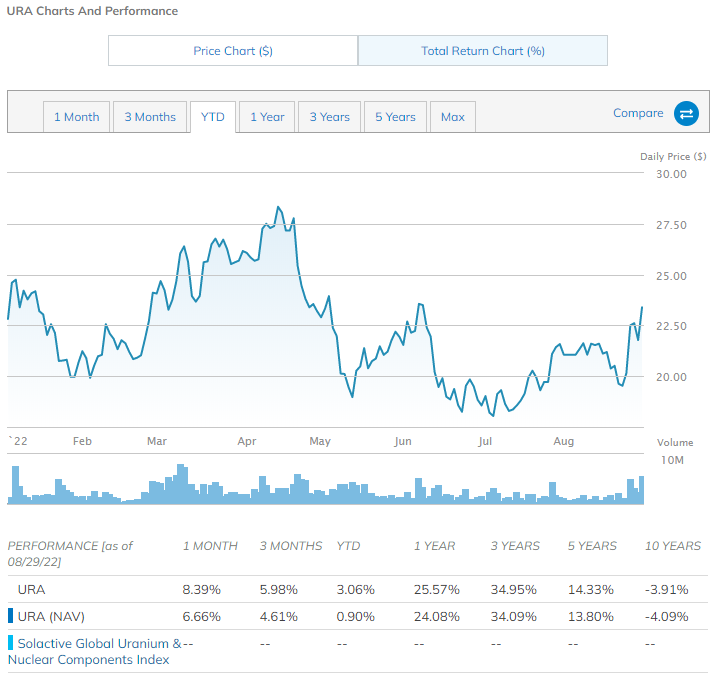The image size is (717, 676).
Task: Choose the Max range tab
Action: (452, 117)
